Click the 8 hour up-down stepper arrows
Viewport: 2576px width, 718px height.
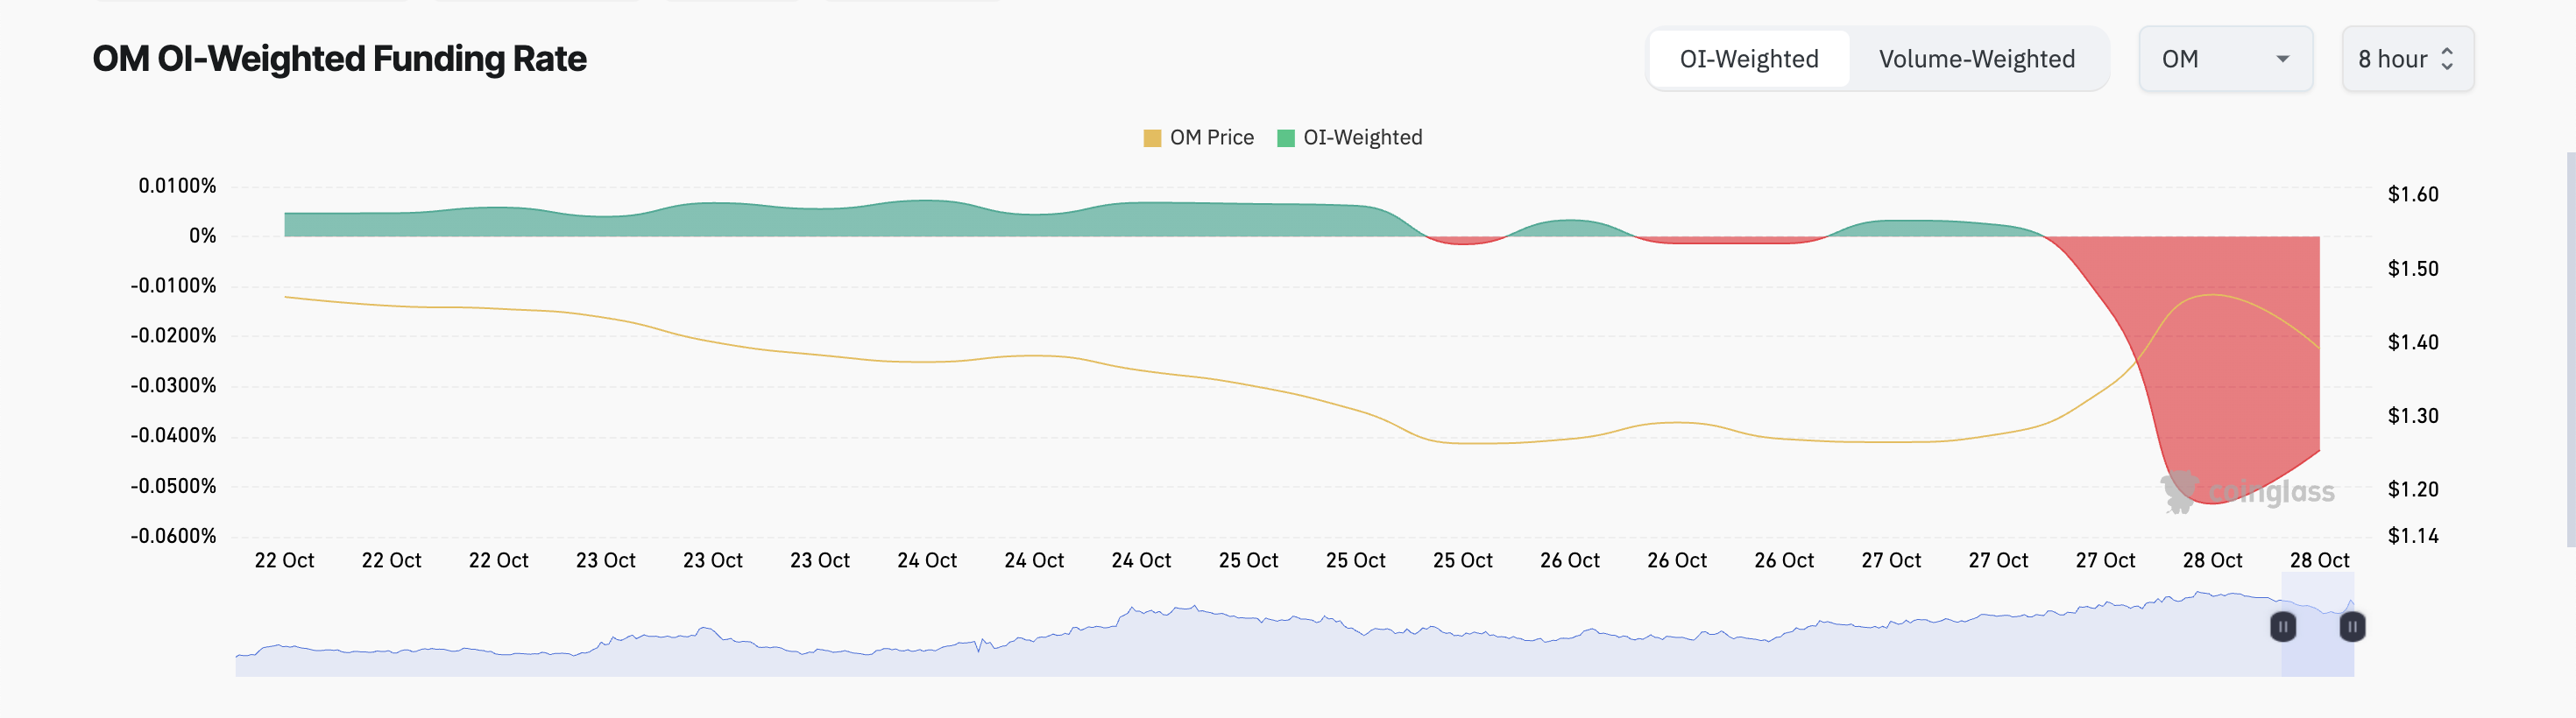(x=2447, y=59)
